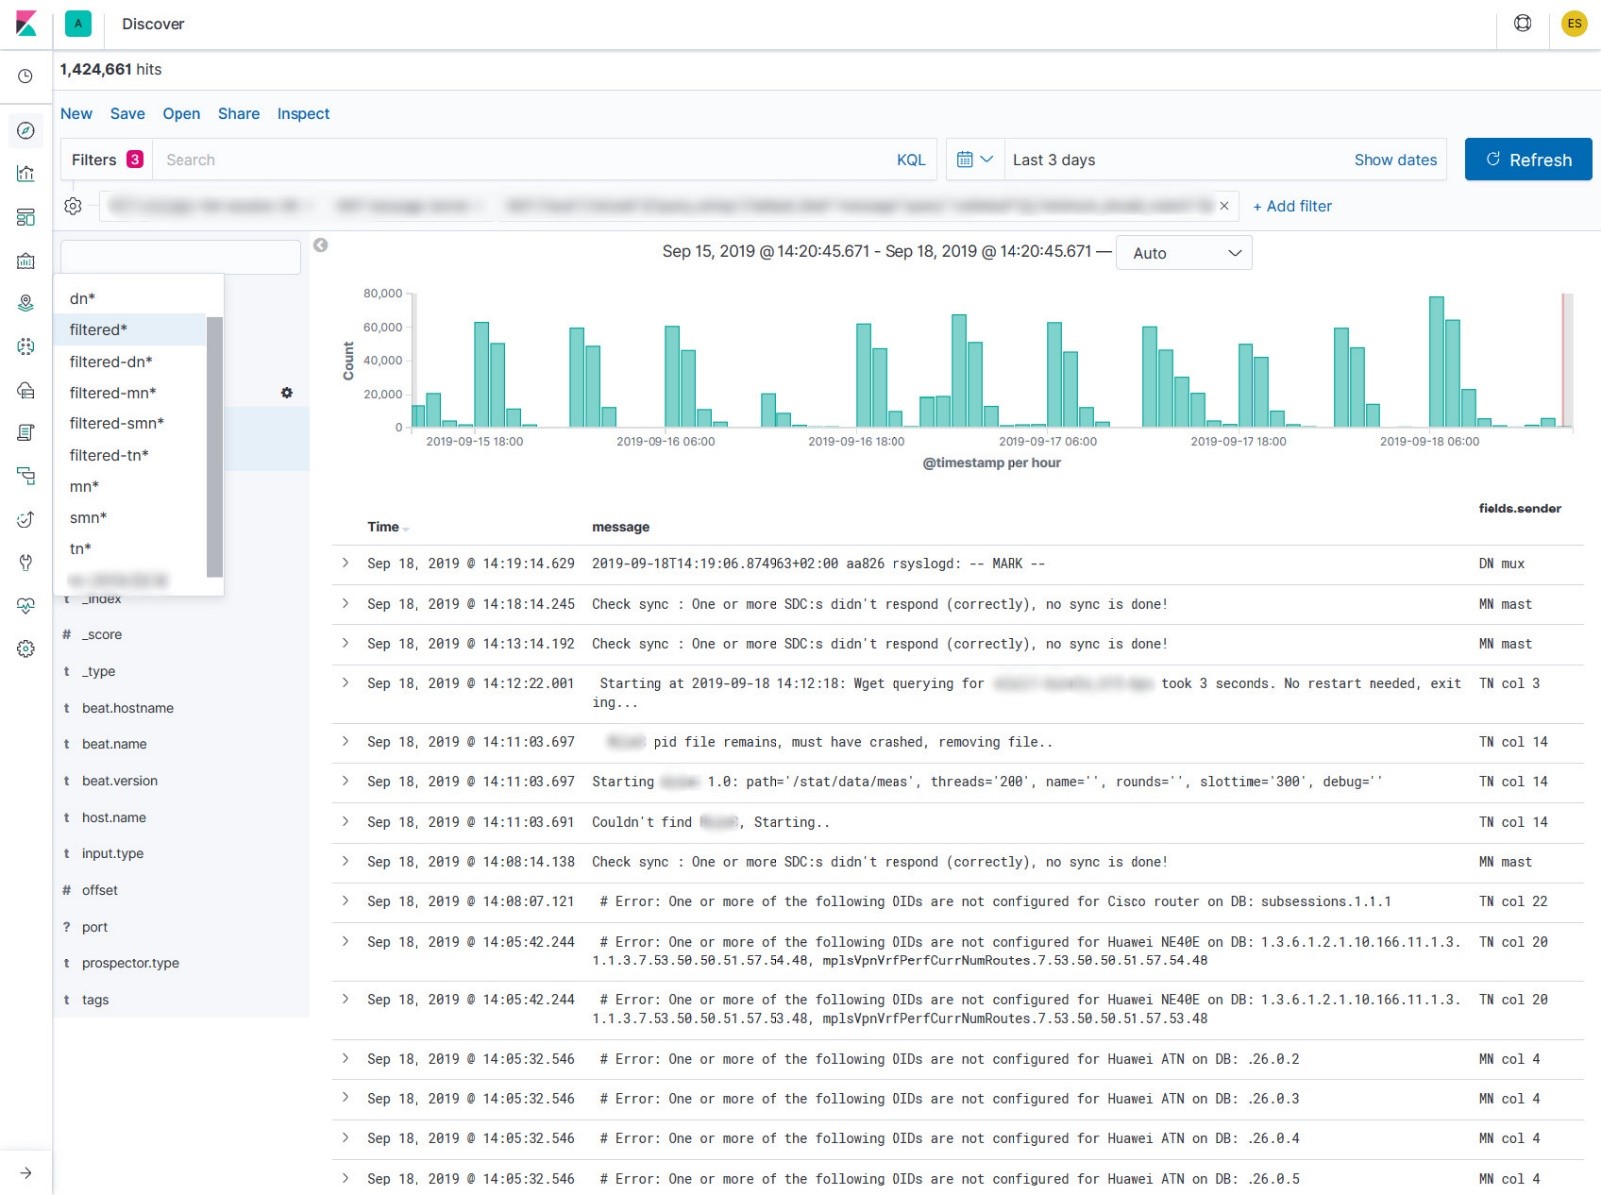This screenshot has height=1195, width=1601.
Task: Open Management gear at sidebar bottom
Action: pos(26,649)
